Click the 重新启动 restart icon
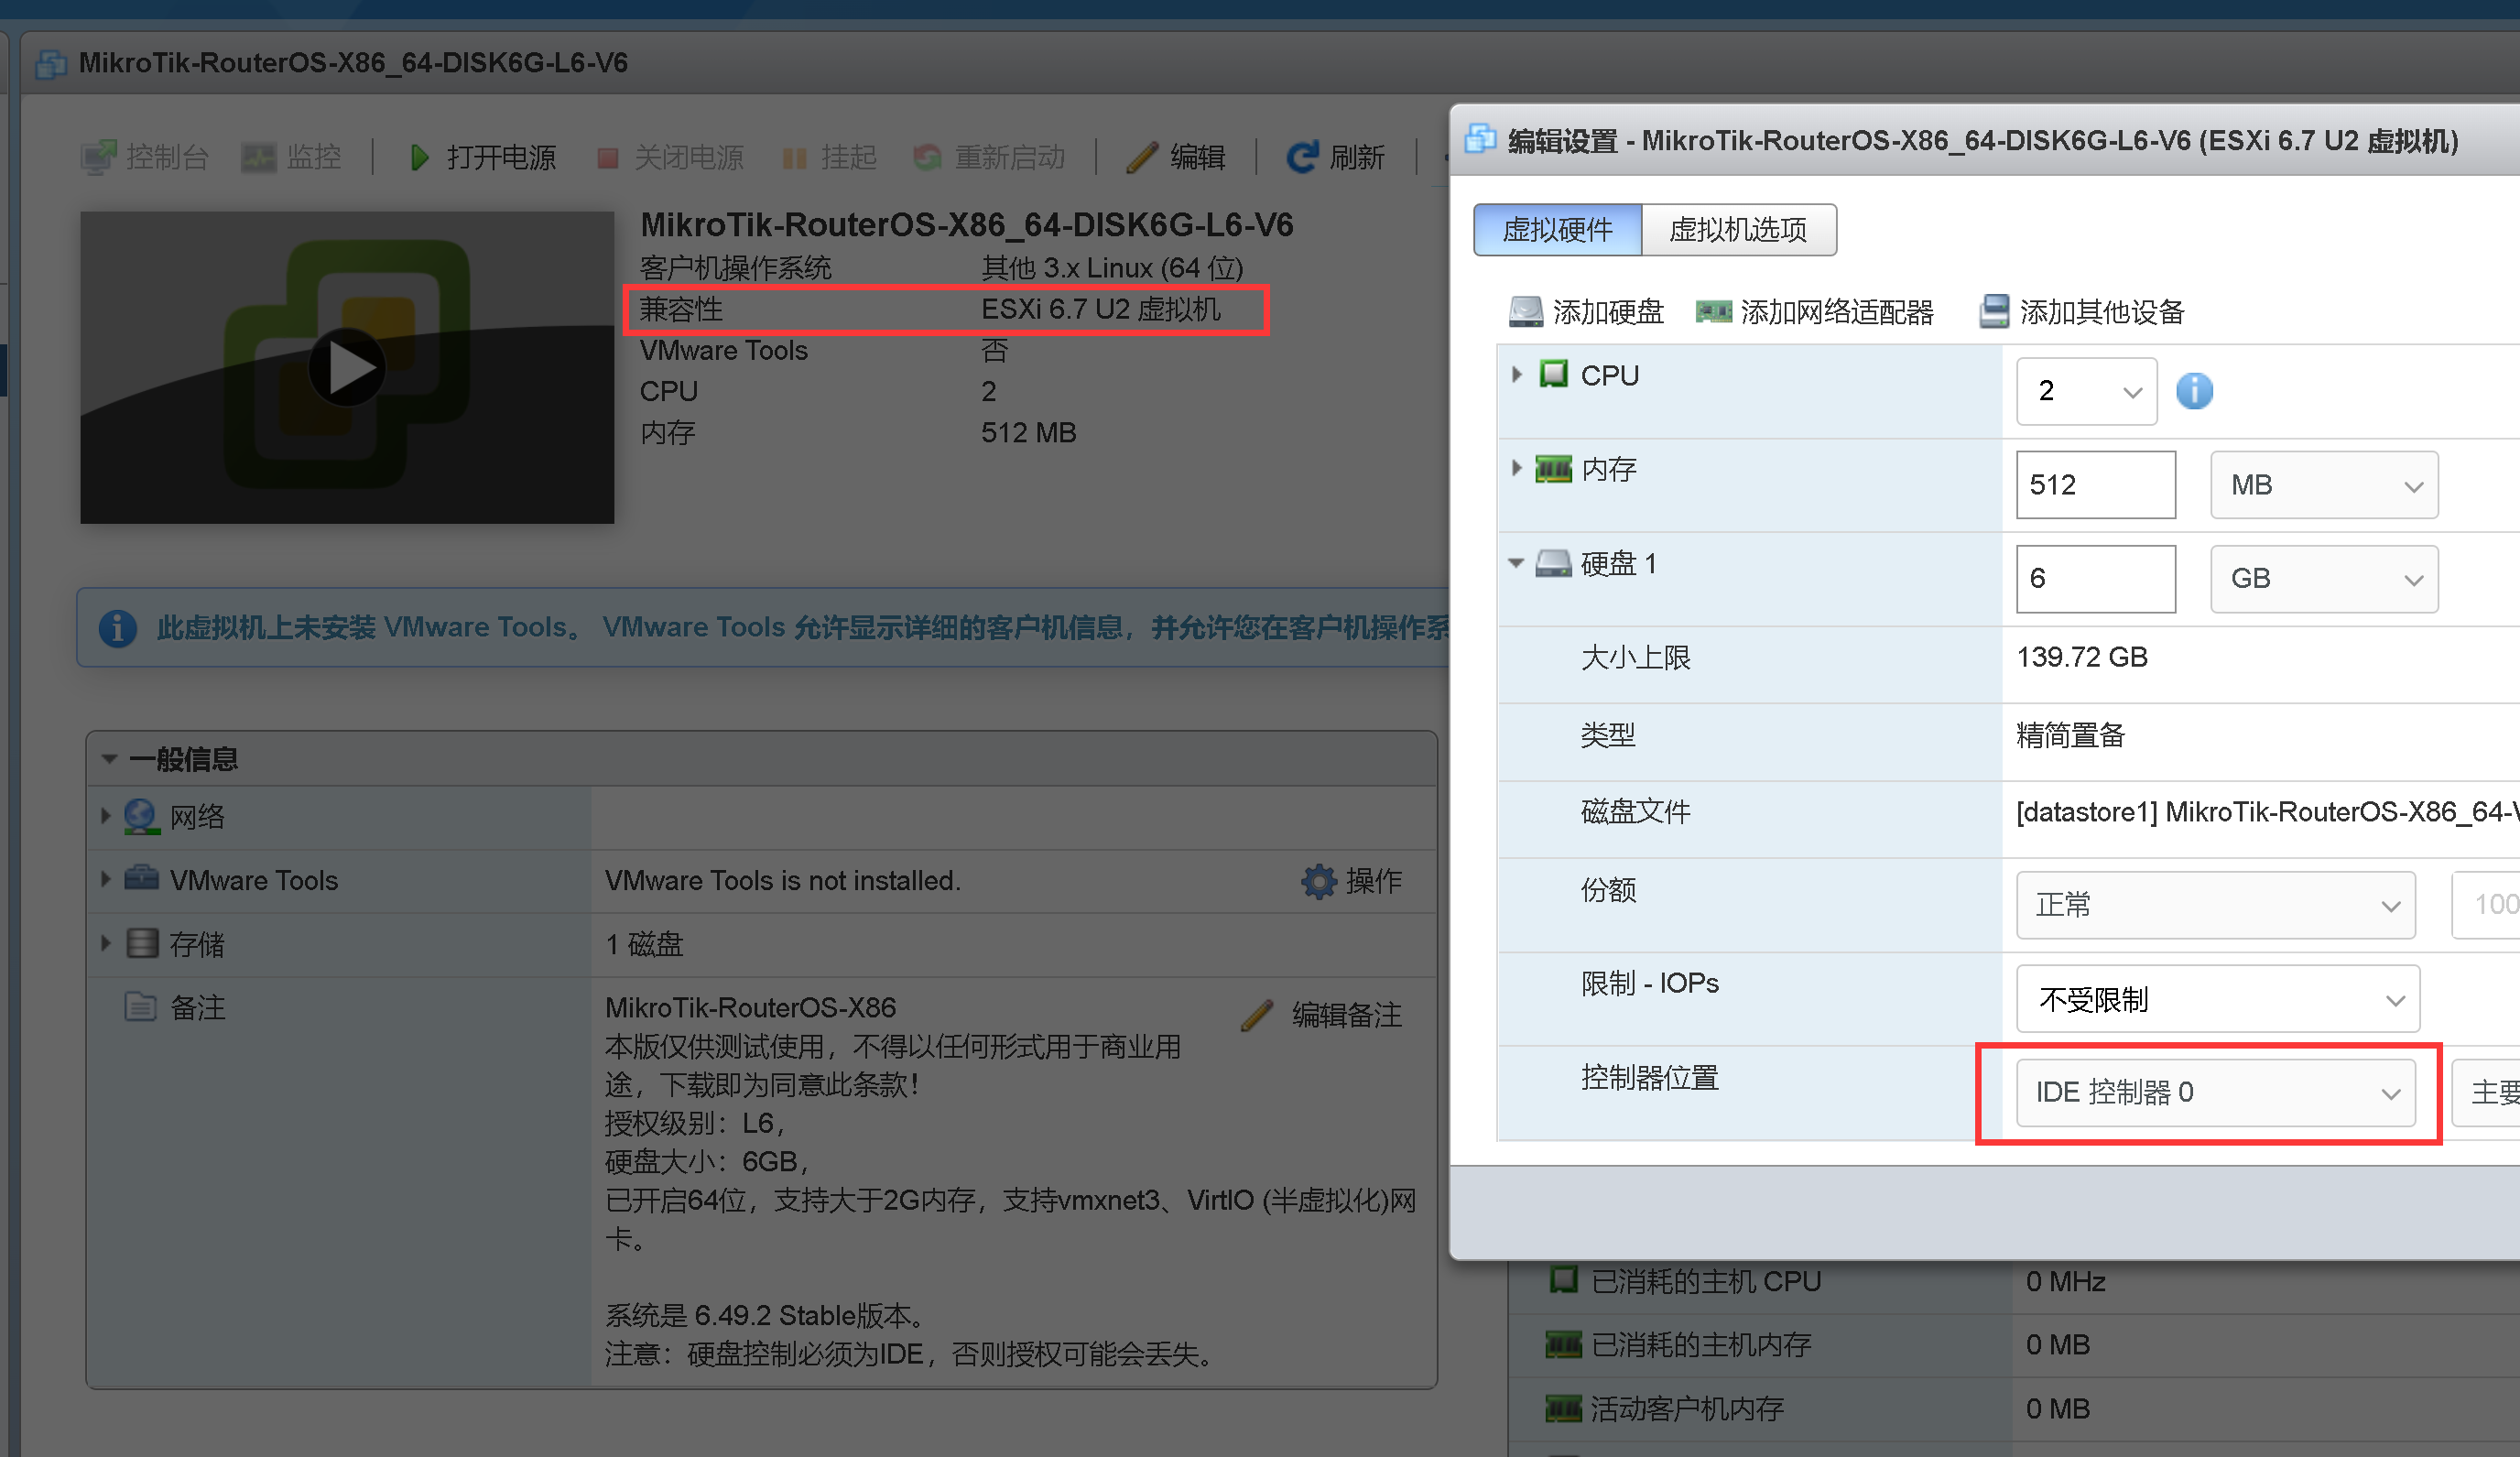The width and height of the screenshot is (2520, 1457). coord(927,157)
